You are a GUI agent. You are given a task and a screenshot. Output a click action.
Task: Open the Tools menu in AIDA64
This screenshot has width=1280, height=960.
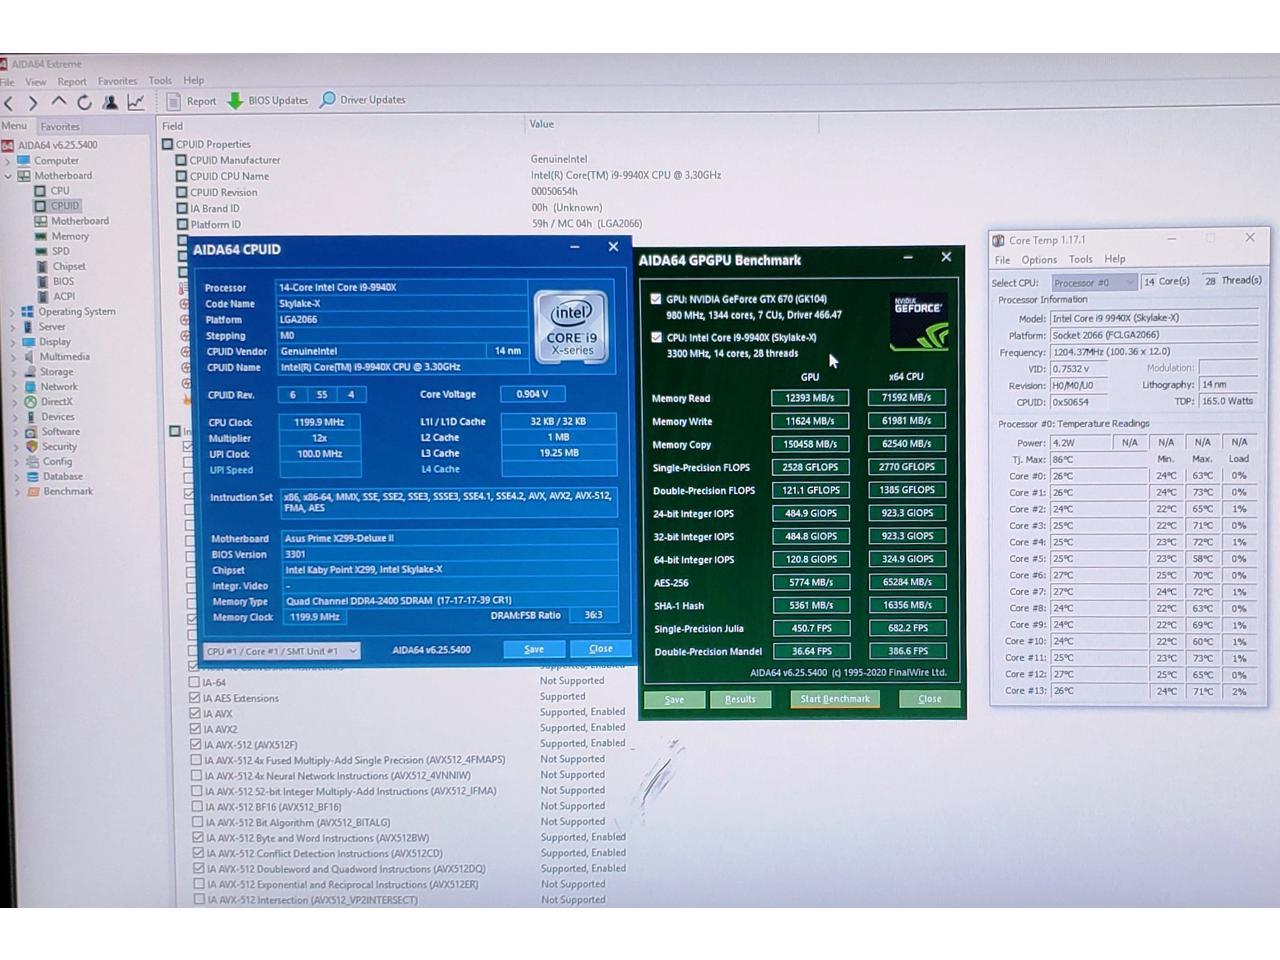tap(160, 81)
